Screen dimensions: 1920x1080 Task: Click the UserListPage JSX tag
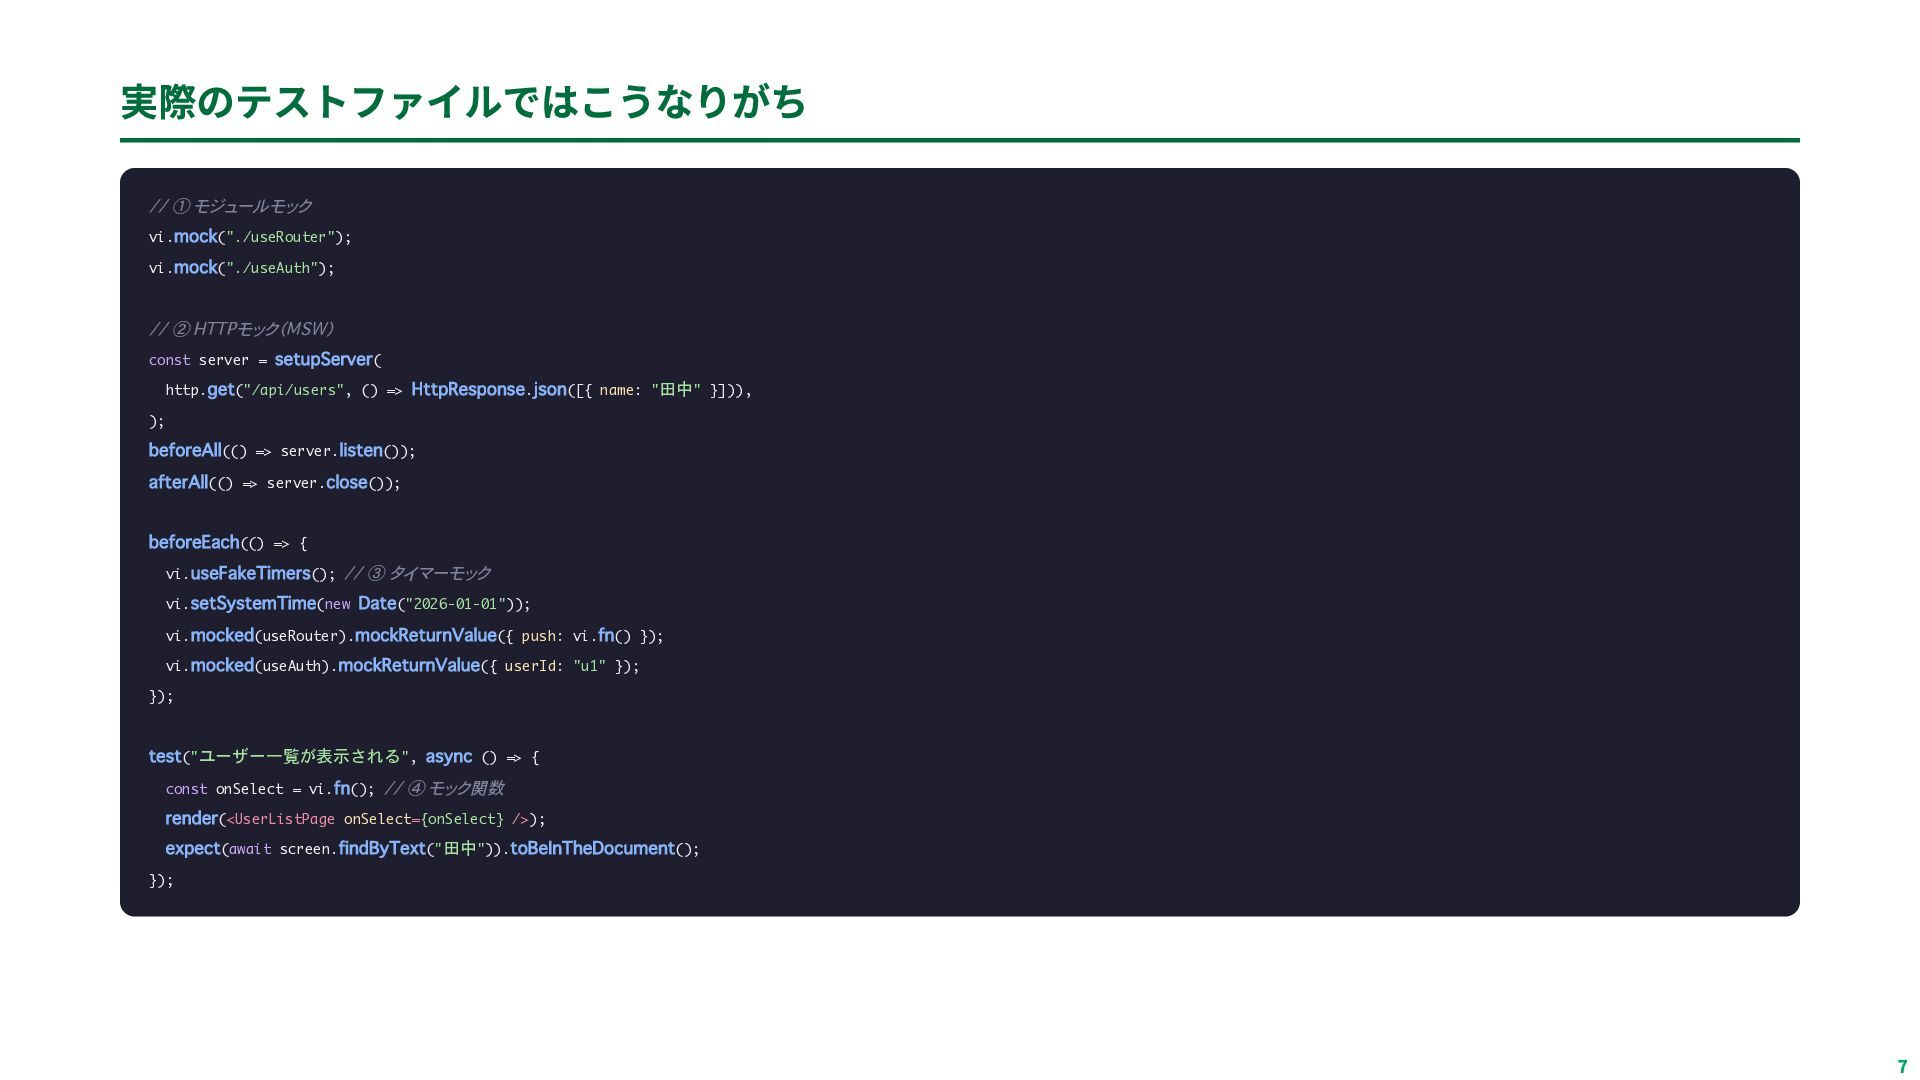(x=284, y=819)
